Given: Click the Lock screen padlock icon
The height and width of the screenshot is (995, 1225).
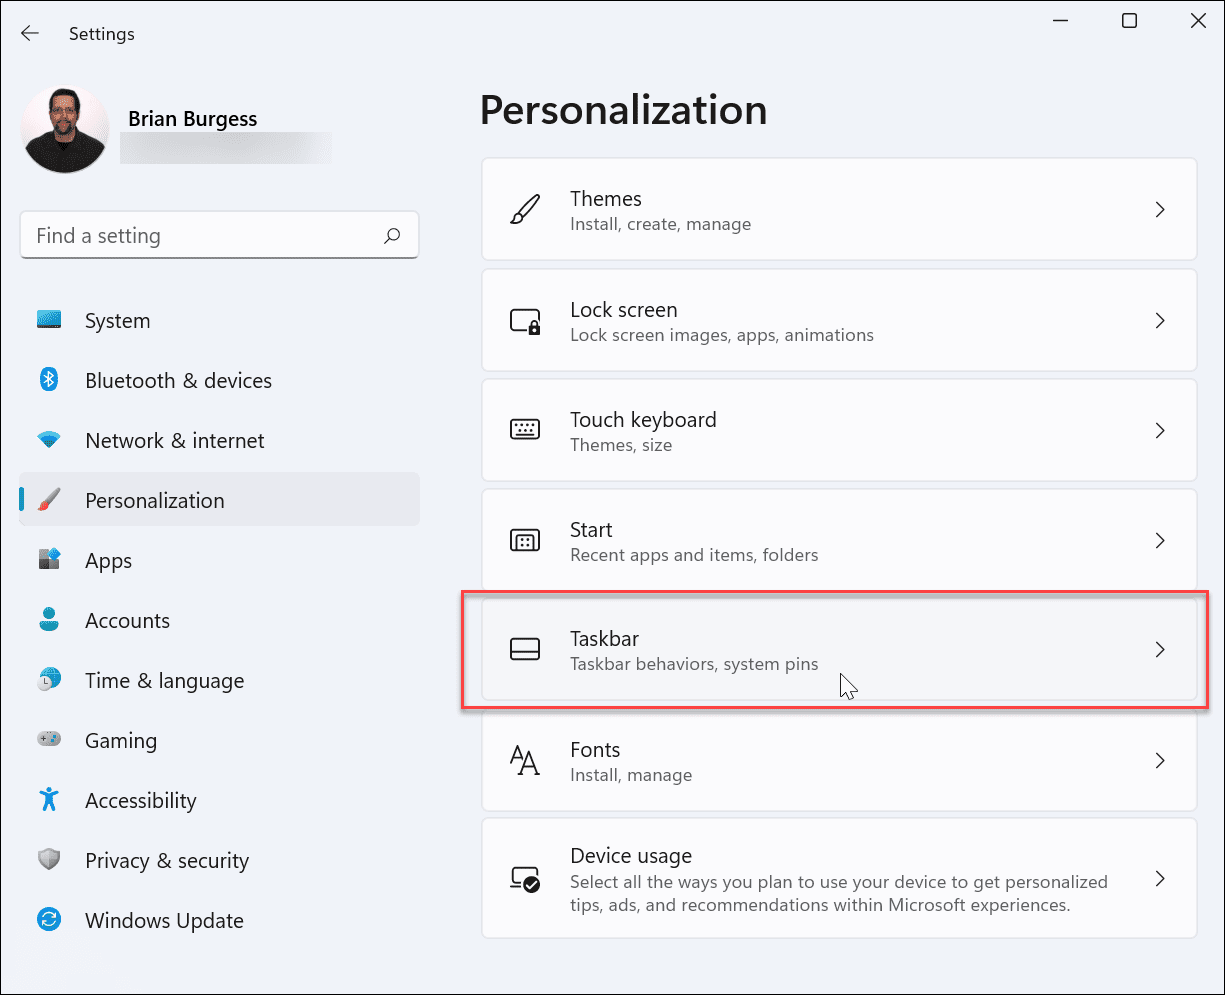Looking at the screenshot, I should (x=525, y=320).
